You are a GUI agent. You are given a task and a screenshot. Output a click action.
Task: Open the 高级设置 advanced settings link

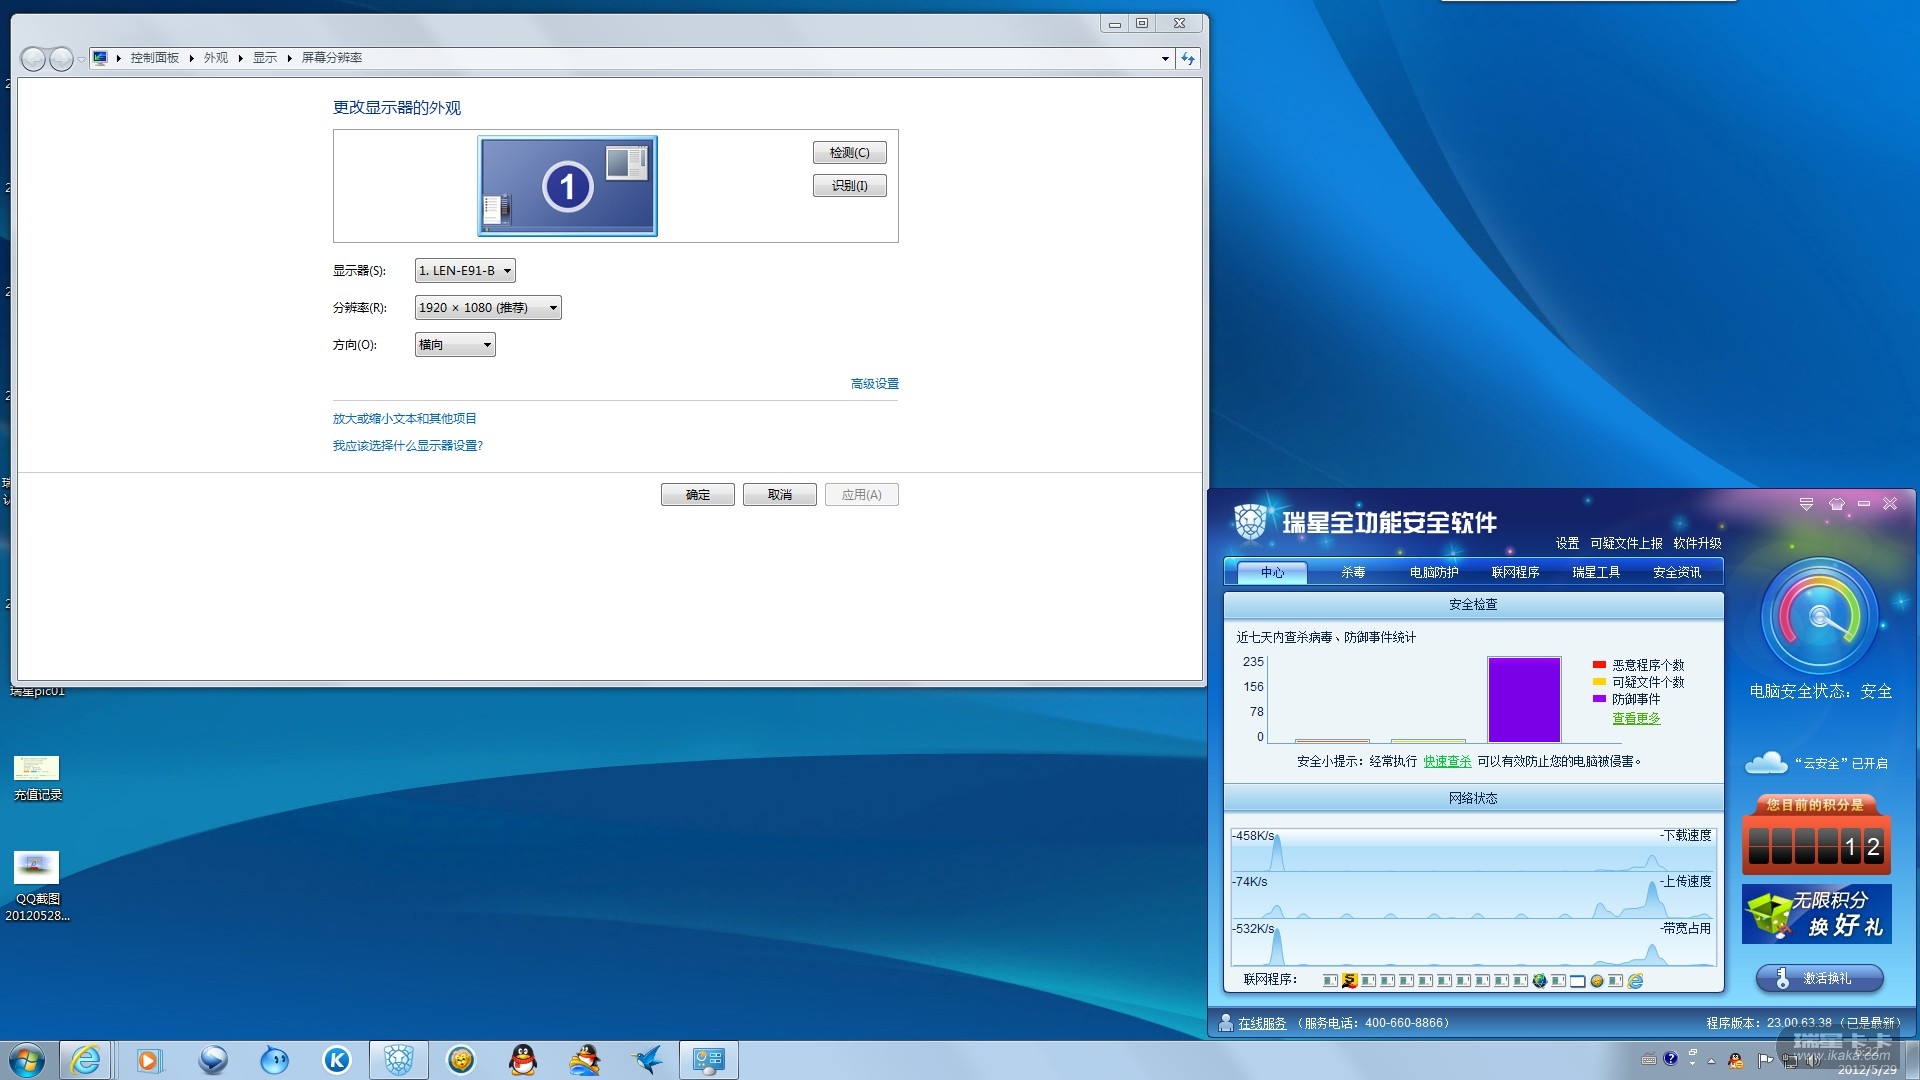[874, 384]
